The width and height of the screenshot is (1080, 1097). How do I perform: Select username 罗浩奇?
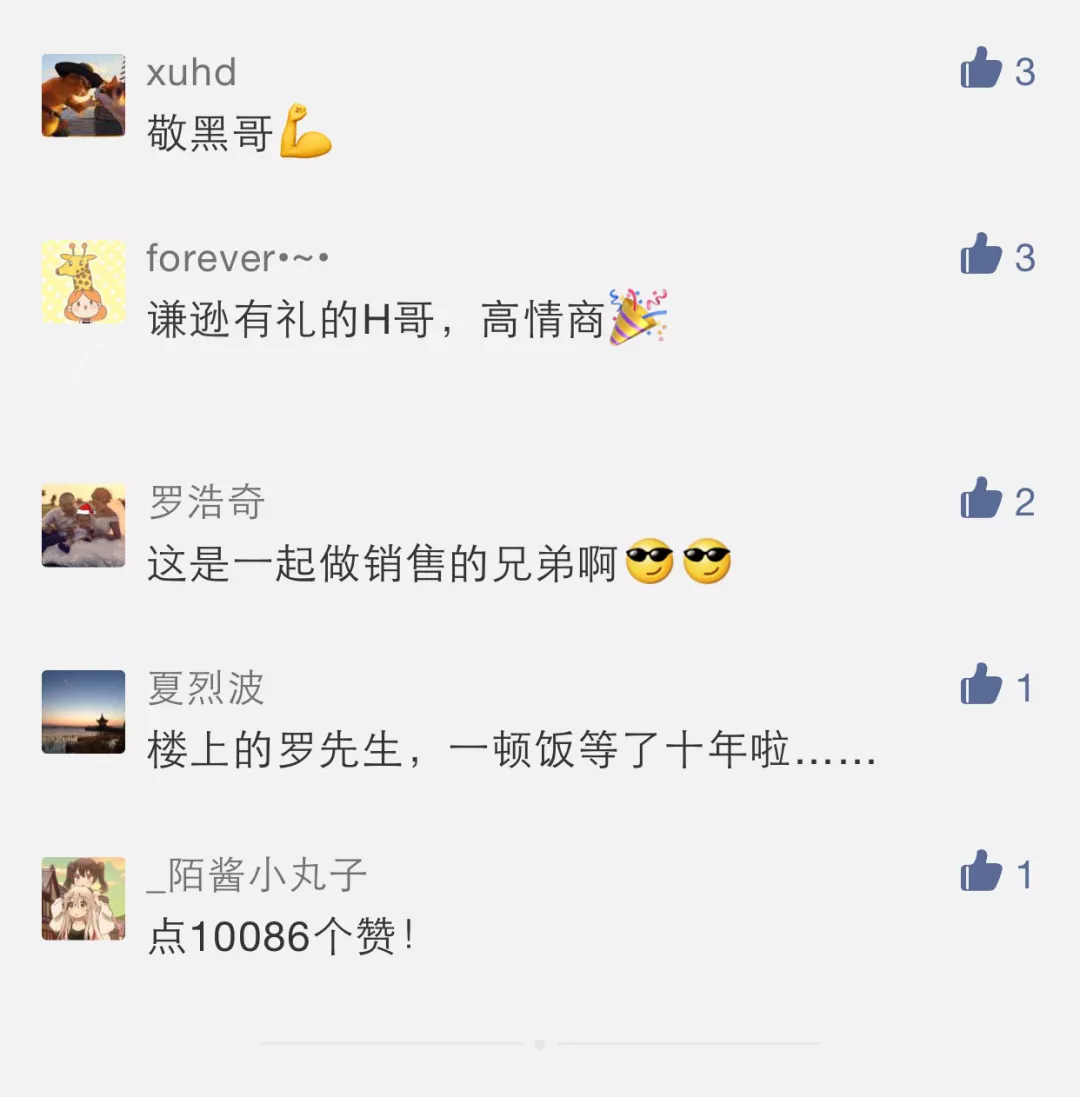point(206,502)
